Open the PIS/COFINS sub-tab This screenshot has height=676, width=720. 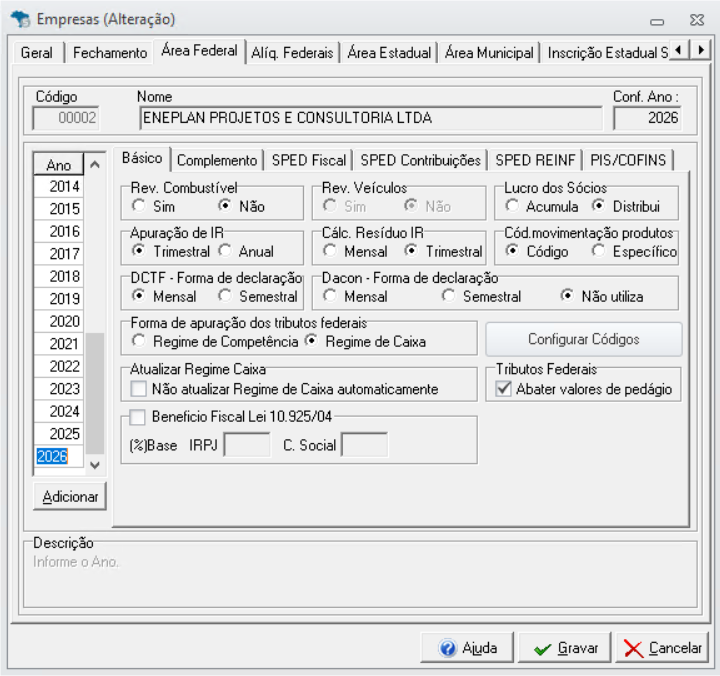[x=628, y=160]
